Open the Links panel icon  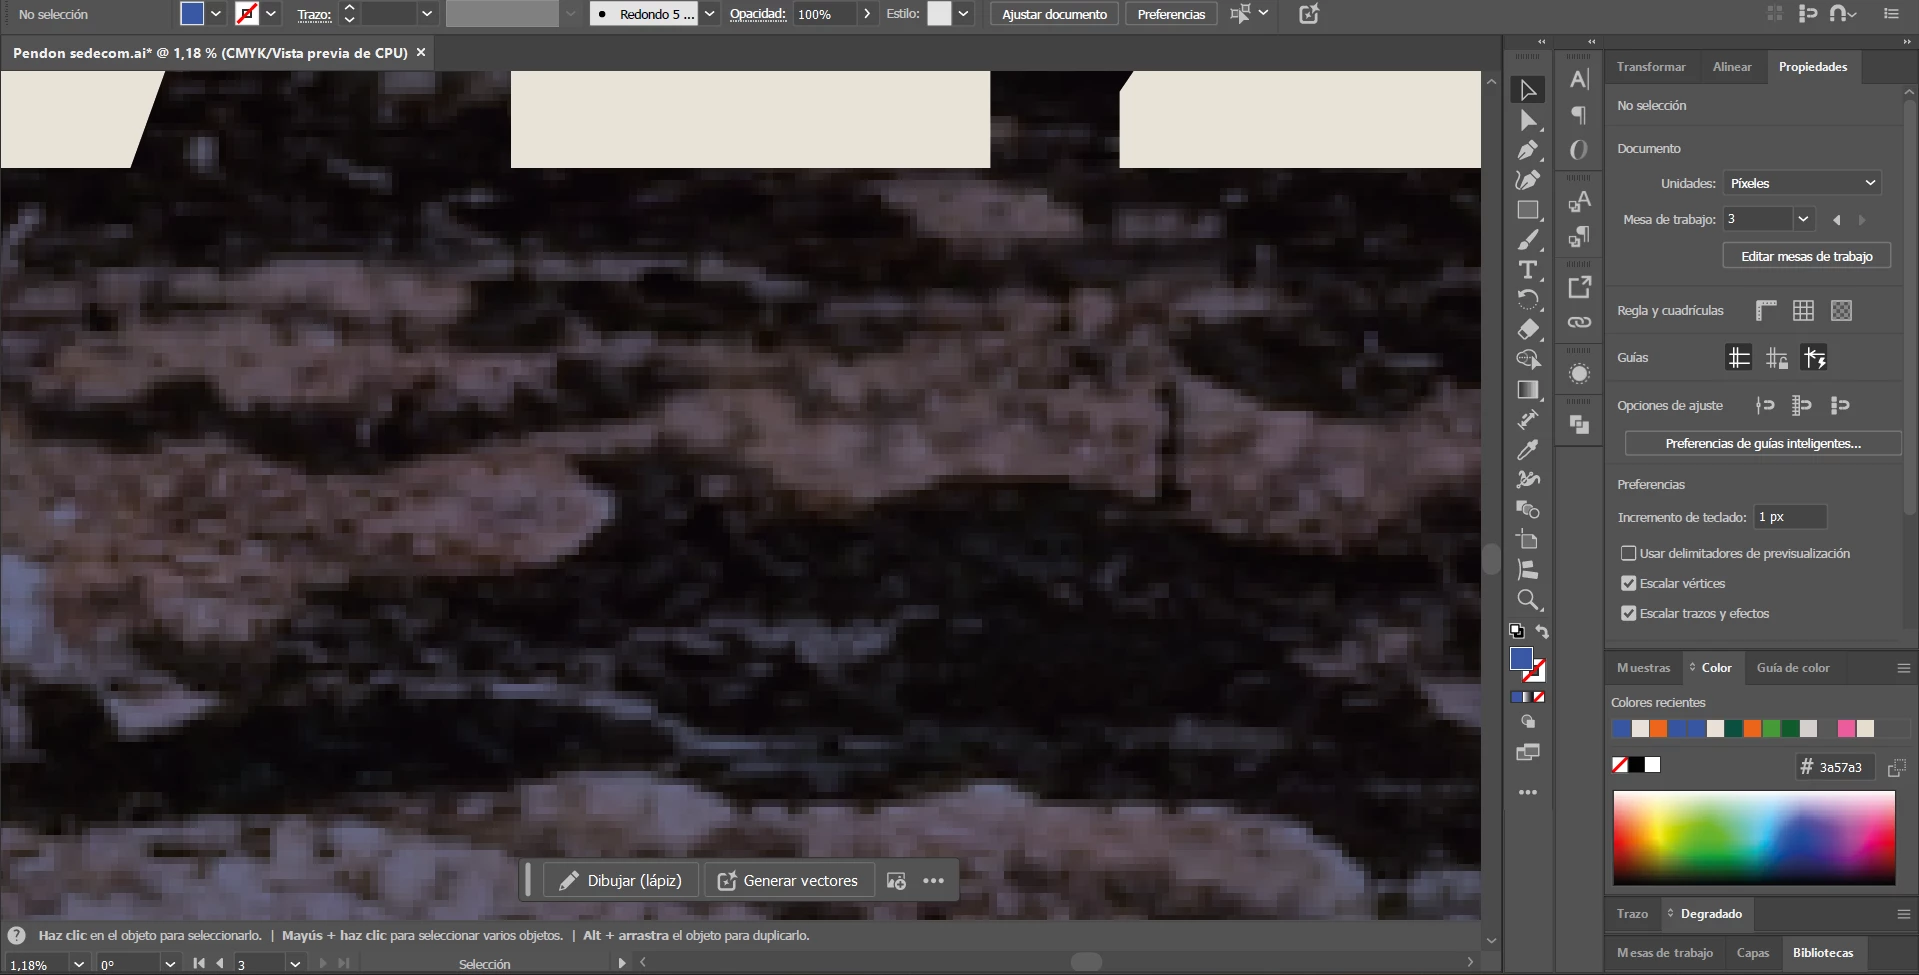click(x=1579, y=322)
